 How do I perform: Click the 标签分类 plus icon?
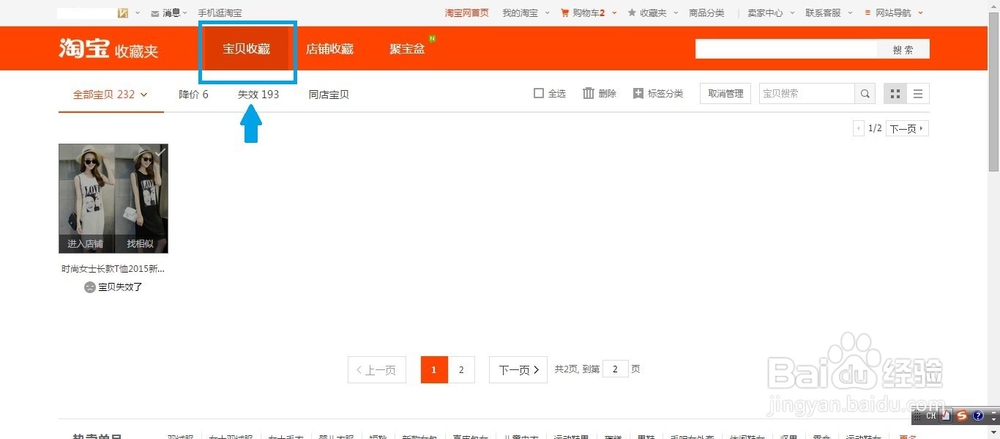point(638,94)
